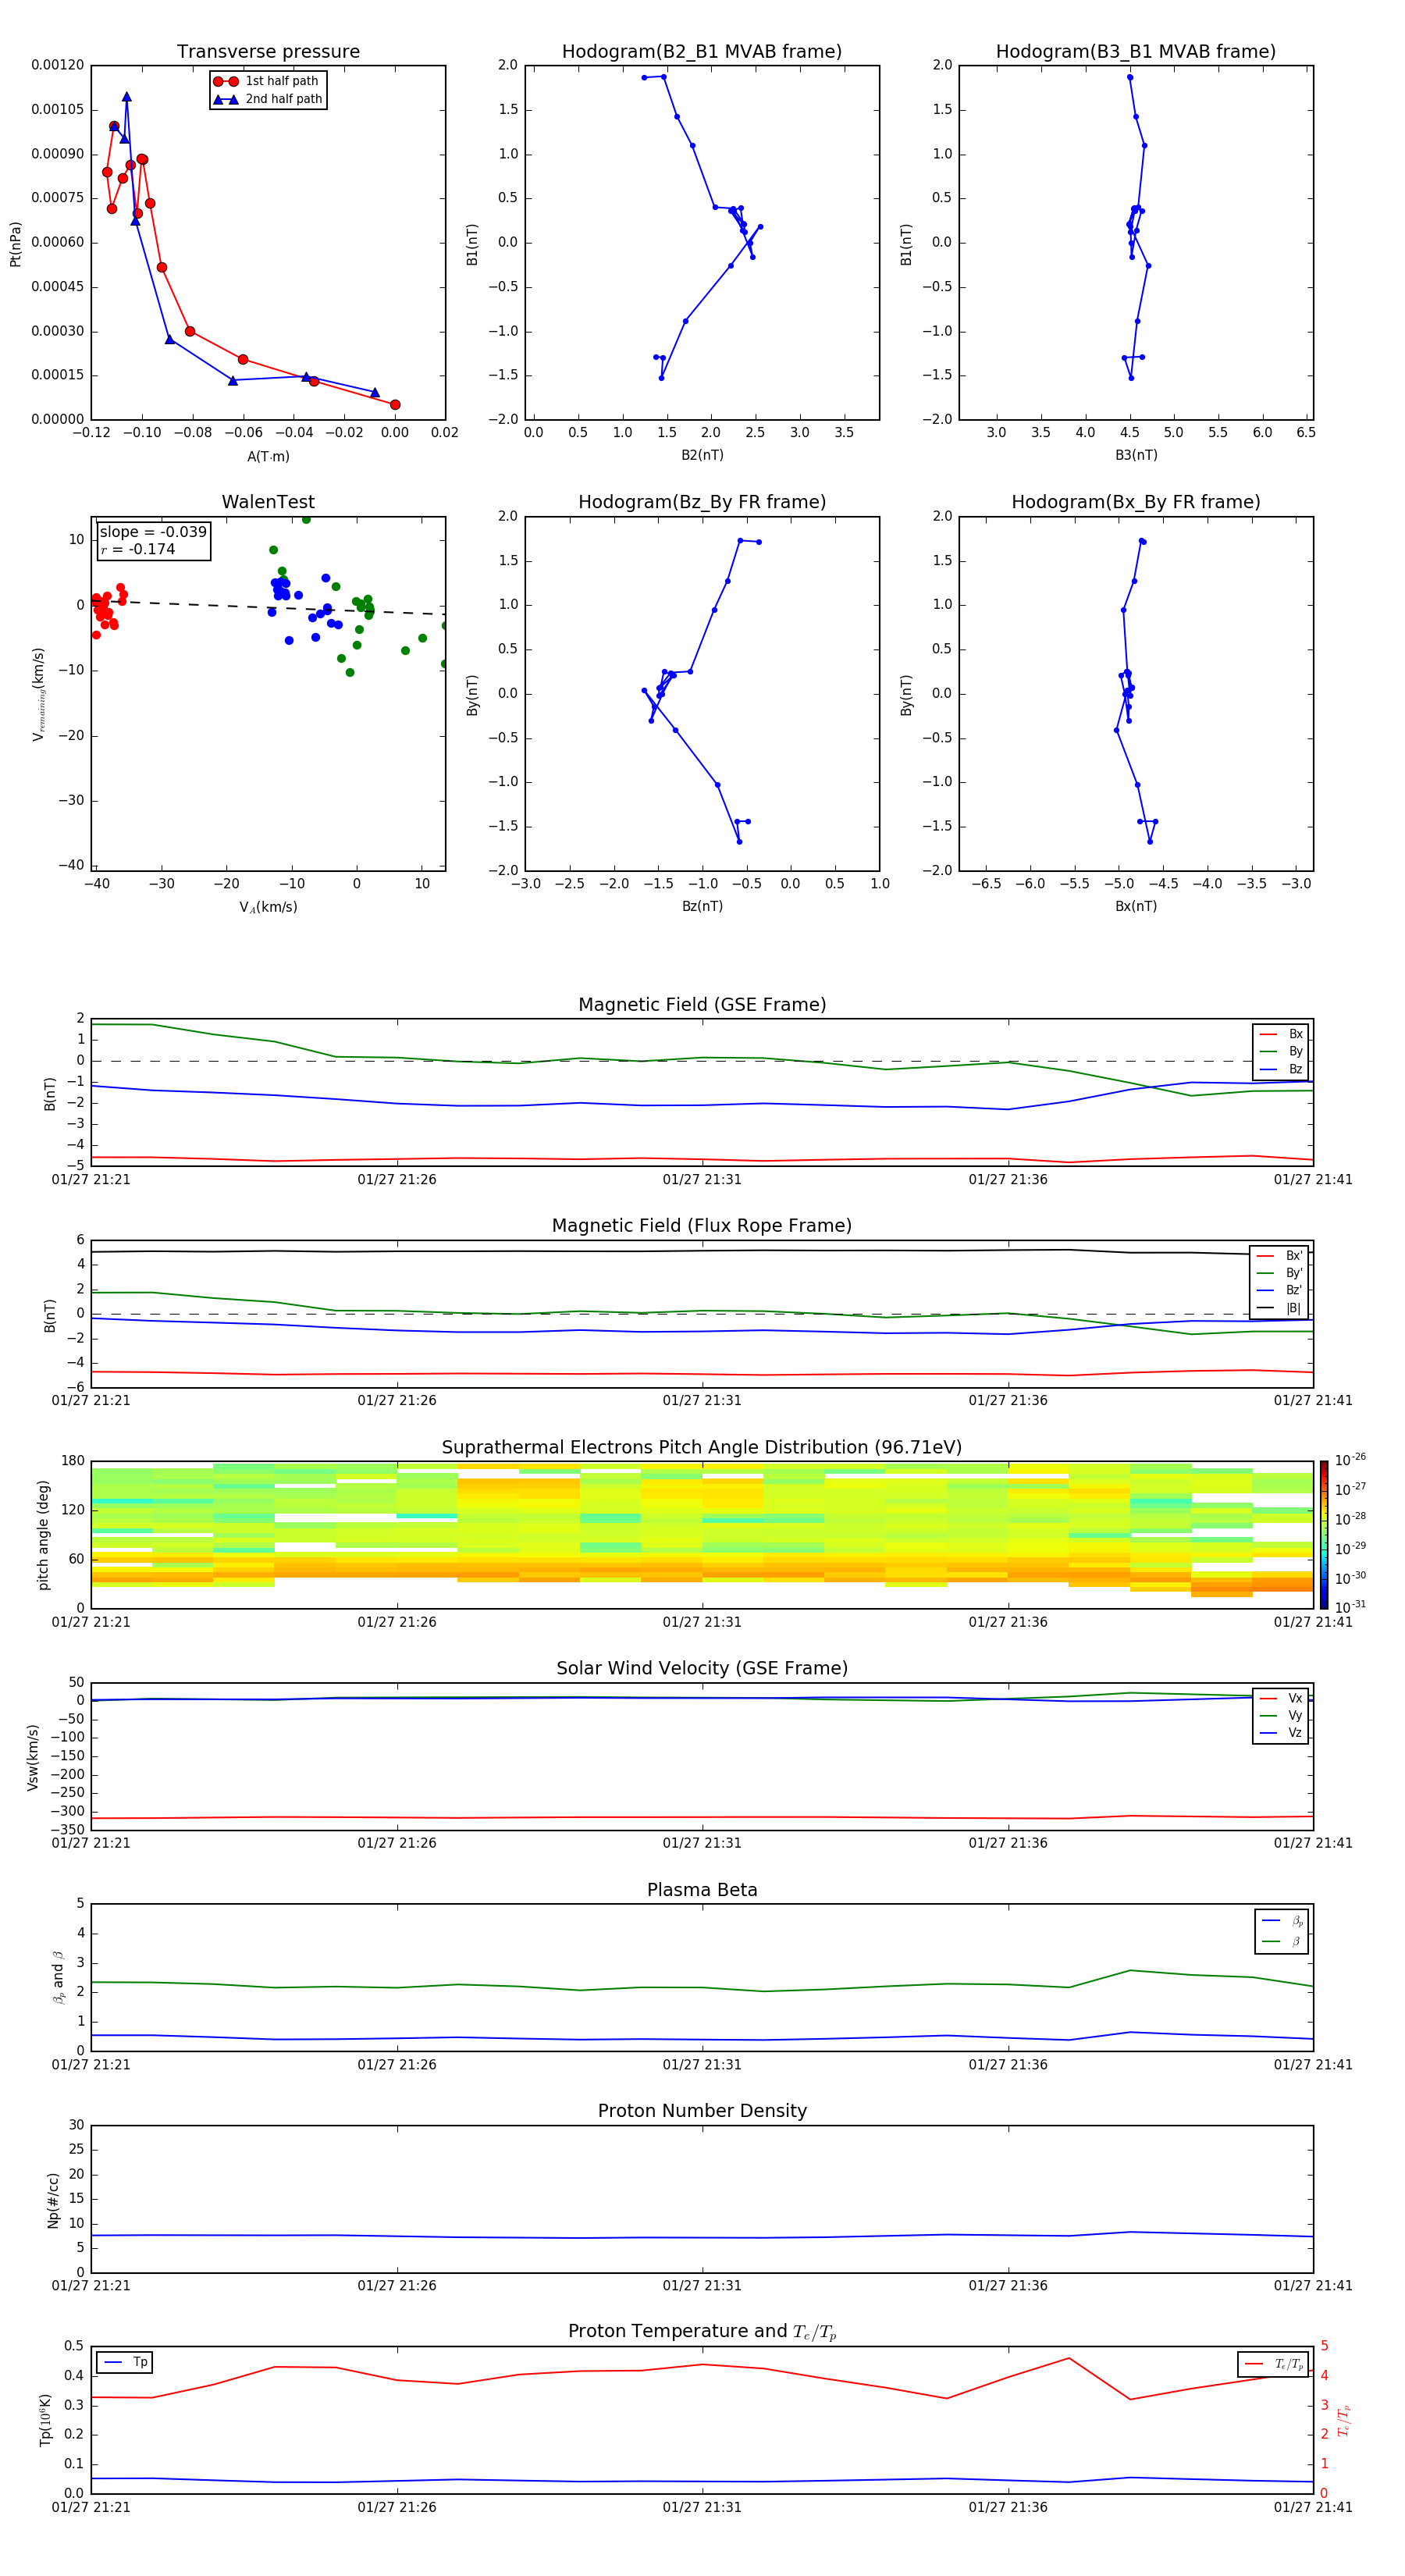Image resolution: width=1405 pixels, height=2576 pixels.
Task: Click 'A(T·m)' x-axis label
Action: click(268, 456)
